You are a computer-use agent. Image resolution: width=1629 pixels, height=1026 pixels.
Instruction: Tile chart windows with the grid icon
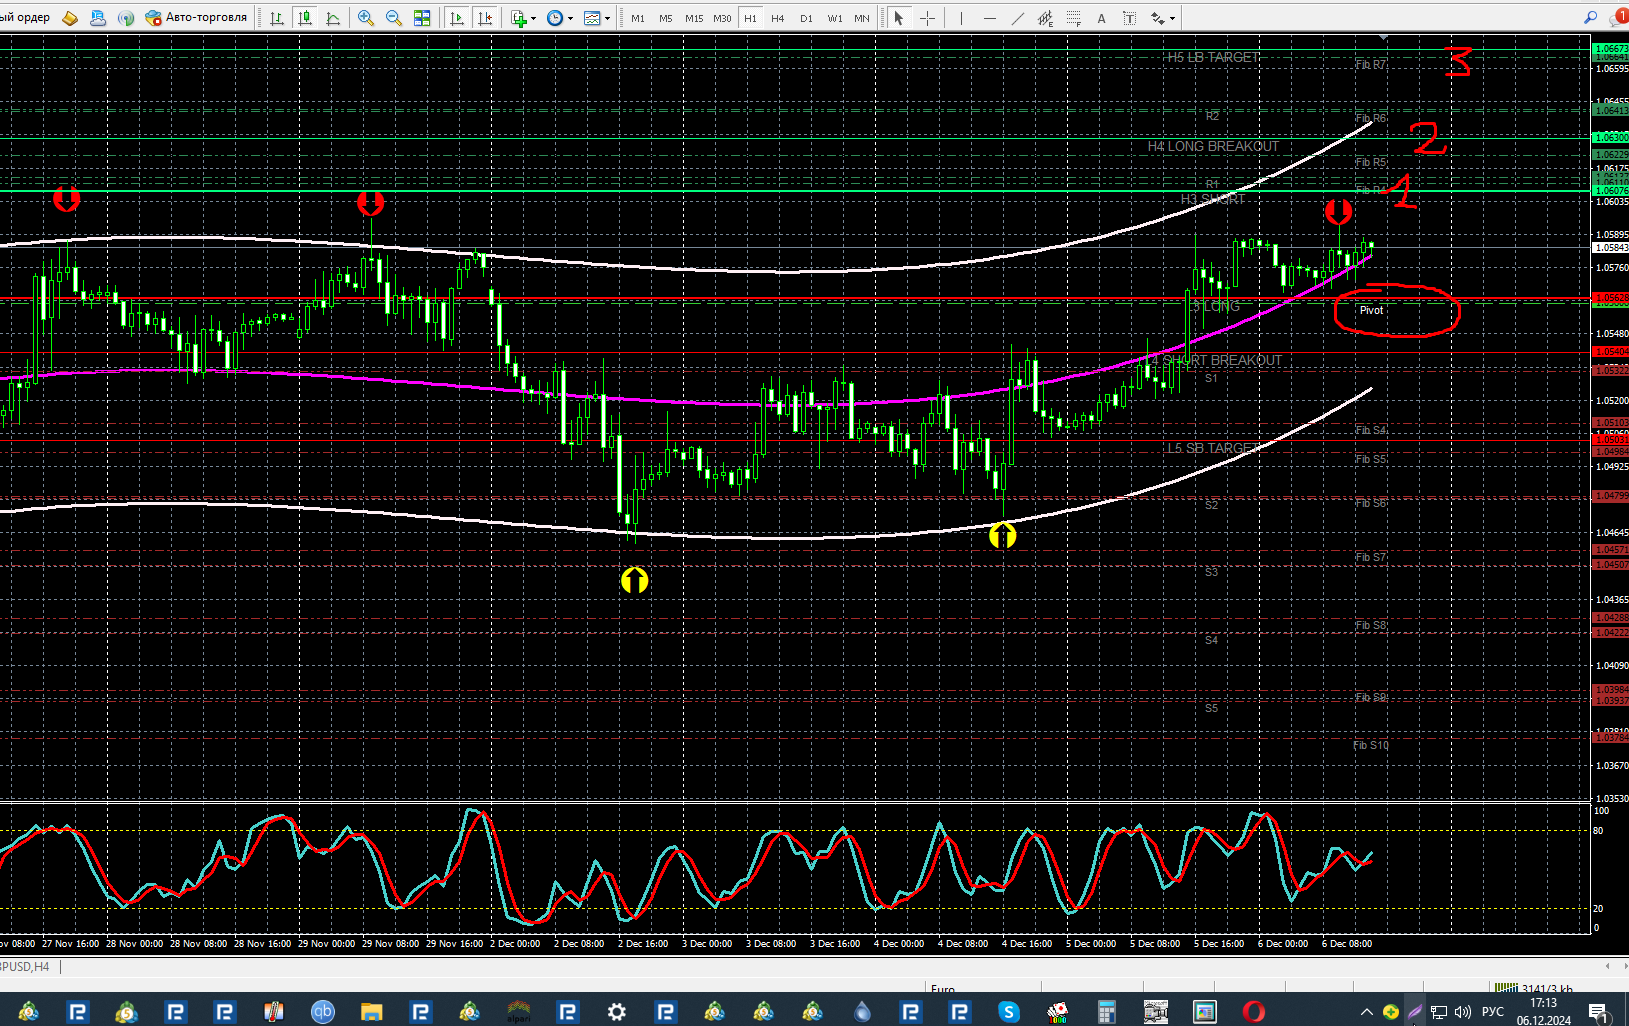coord(422,18)
